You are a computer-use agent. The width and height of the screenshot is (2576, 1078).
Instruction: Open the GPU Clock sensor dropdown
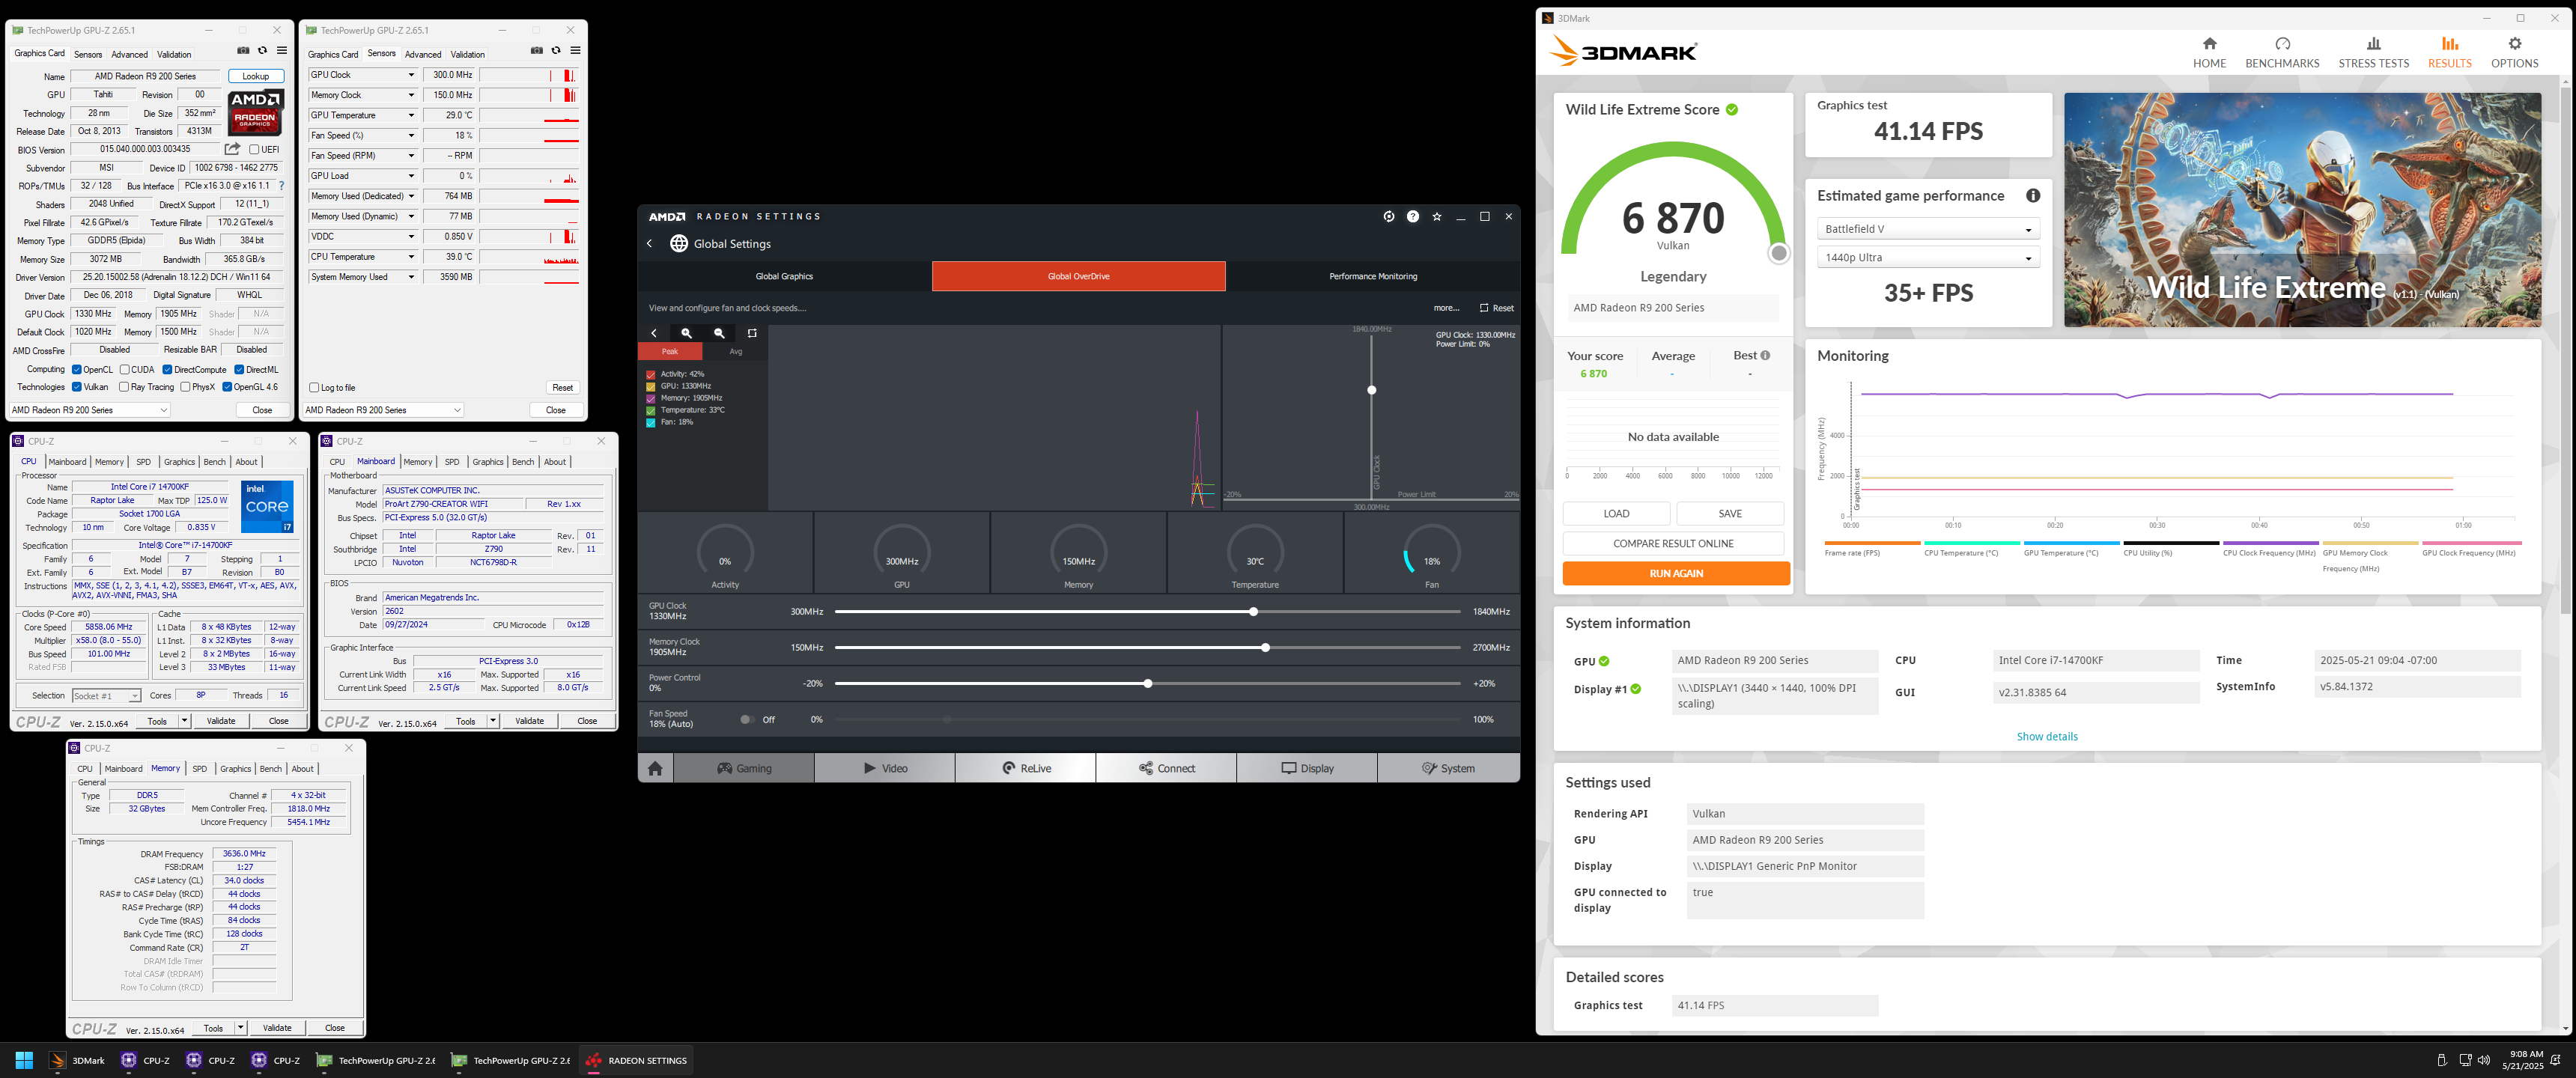(x=410, y=75)
